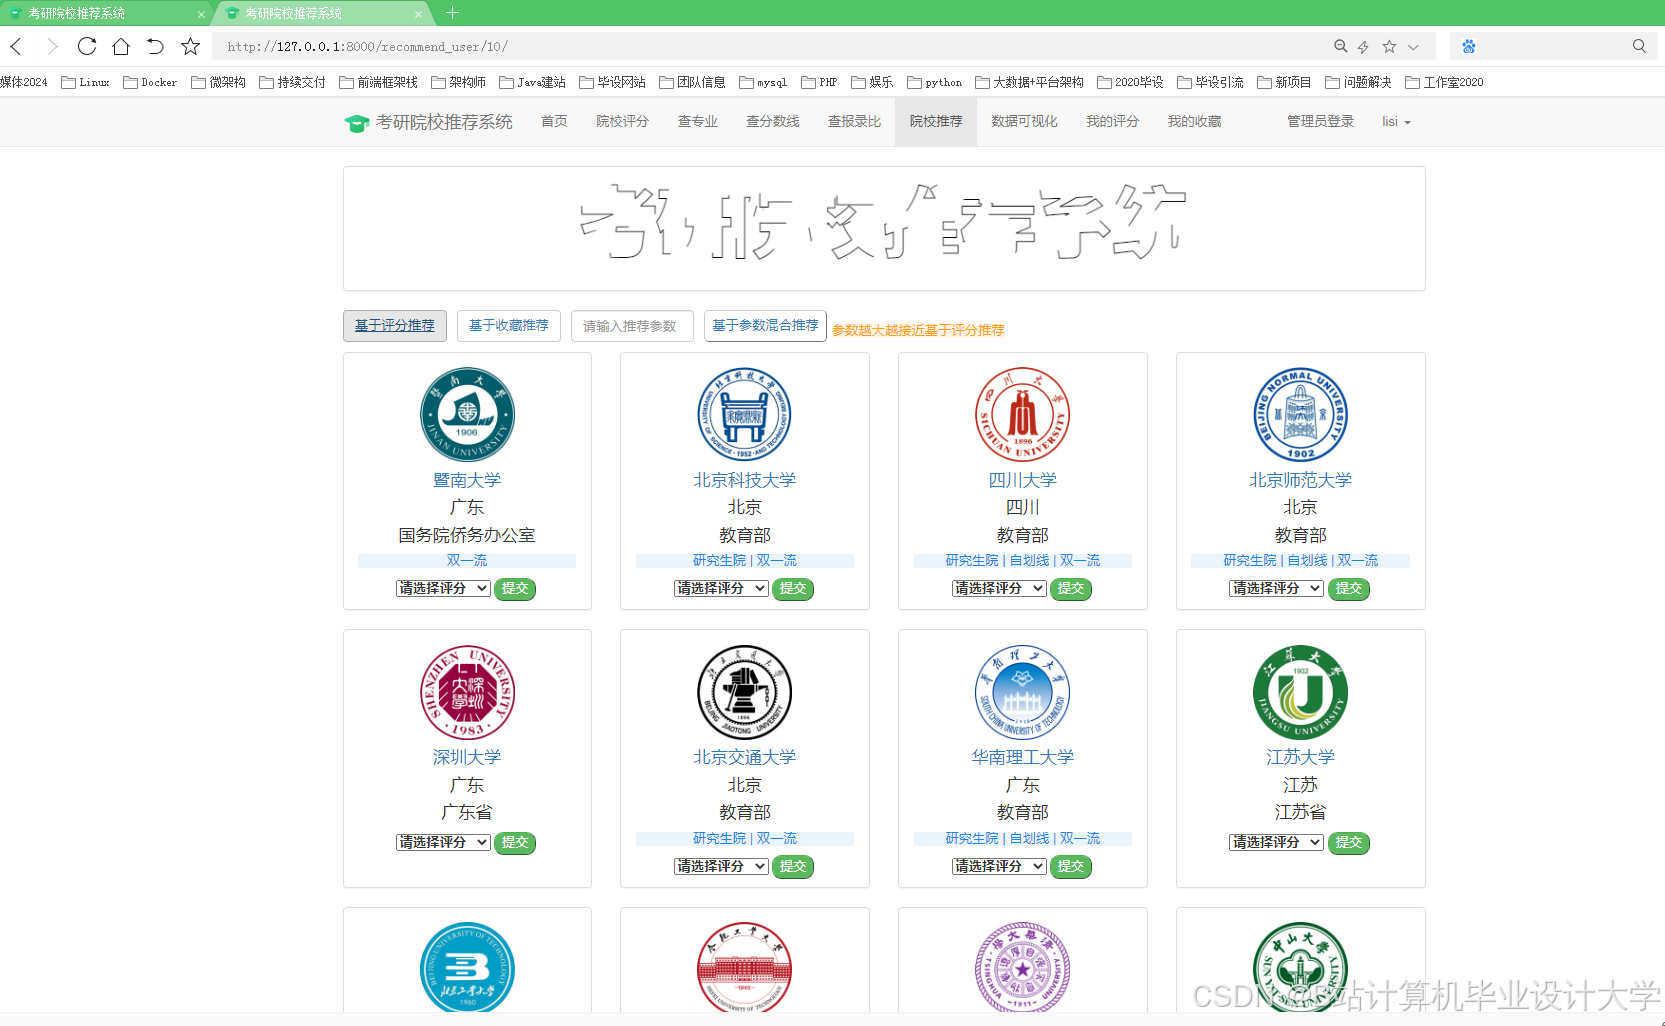Viewport: 1665px width, 1026px height.
Task: Go to 首页 in the navigation bar
Action: click(x=554, y=122)
